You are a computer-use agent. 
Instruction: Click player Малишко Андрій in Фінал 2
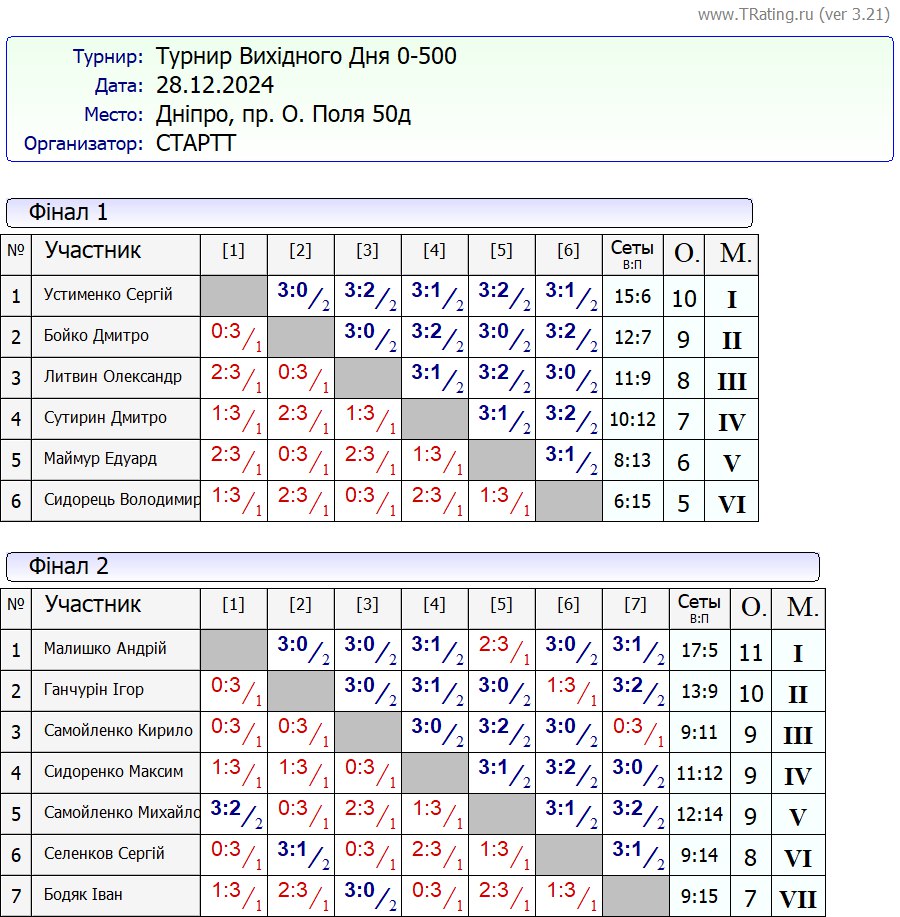[105, 649]
